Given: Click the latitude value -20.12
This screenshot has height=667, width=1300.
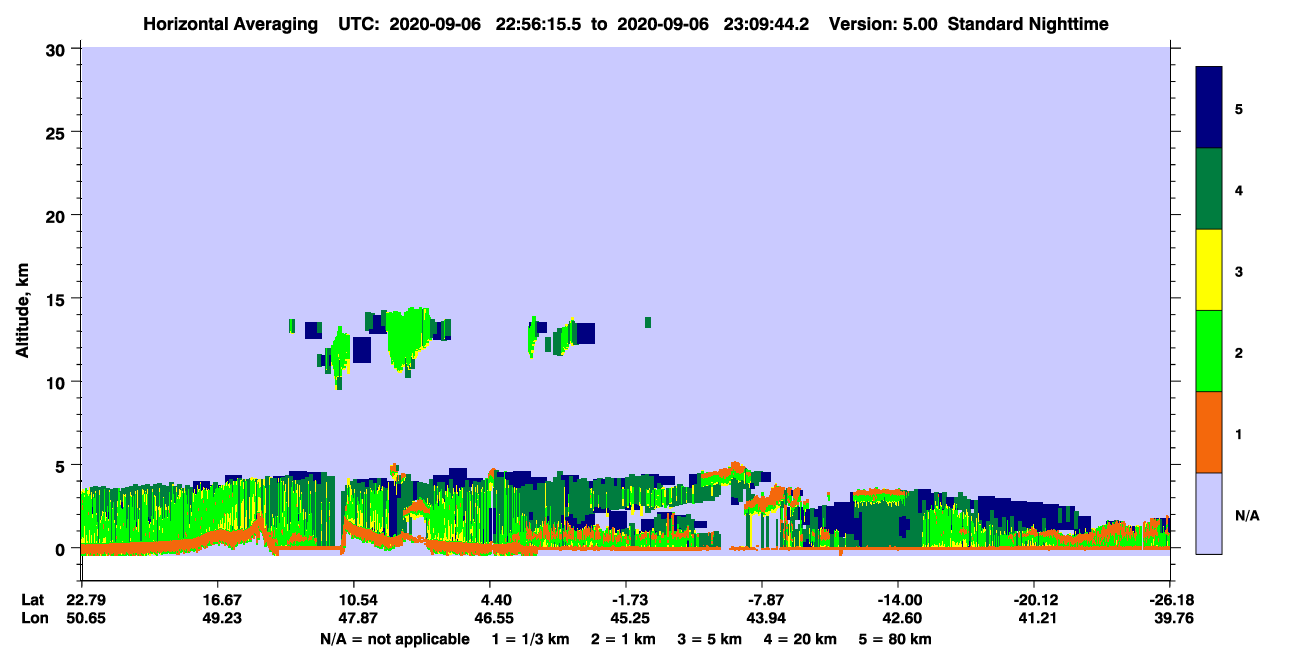Looking at the screenshot, I should coord(1034,600).
